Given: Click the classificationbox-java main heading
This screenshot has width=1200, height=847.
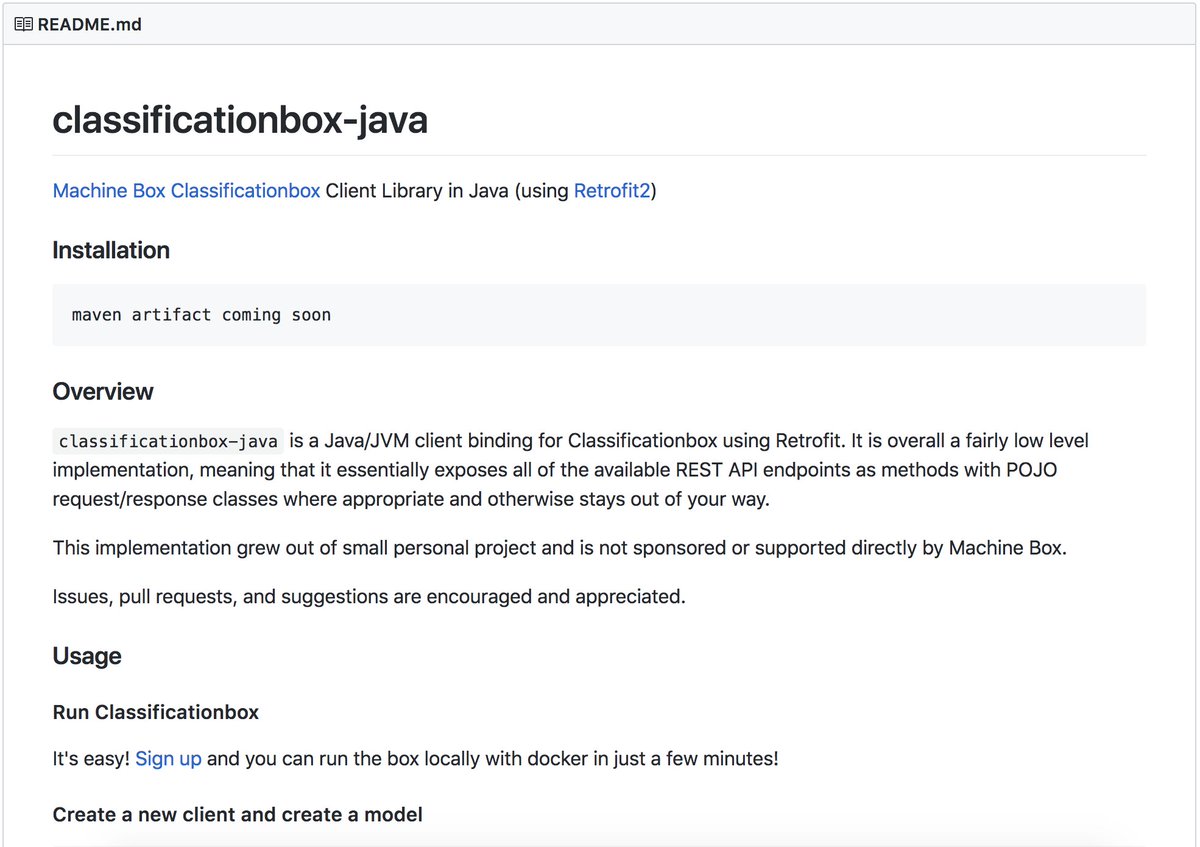Looking at the screenshot, I should [x=240, y=120].
